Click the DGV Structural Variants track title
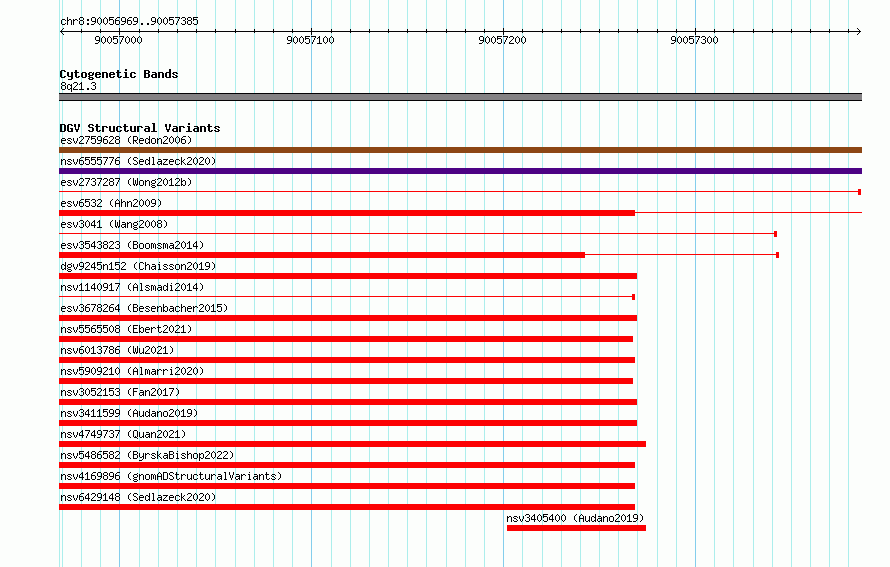 [140, 128]
